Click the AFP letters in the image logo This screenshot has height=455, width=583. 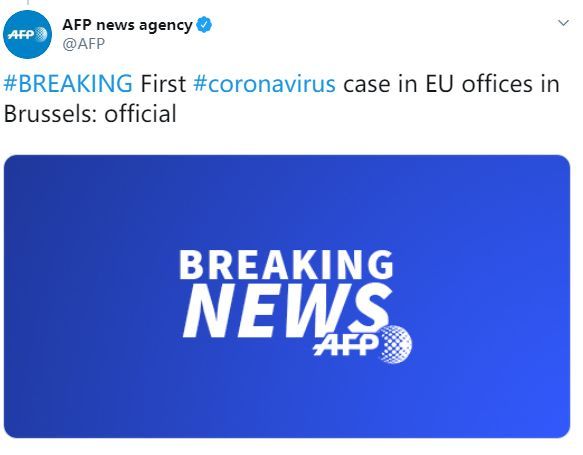pos(345,345)
